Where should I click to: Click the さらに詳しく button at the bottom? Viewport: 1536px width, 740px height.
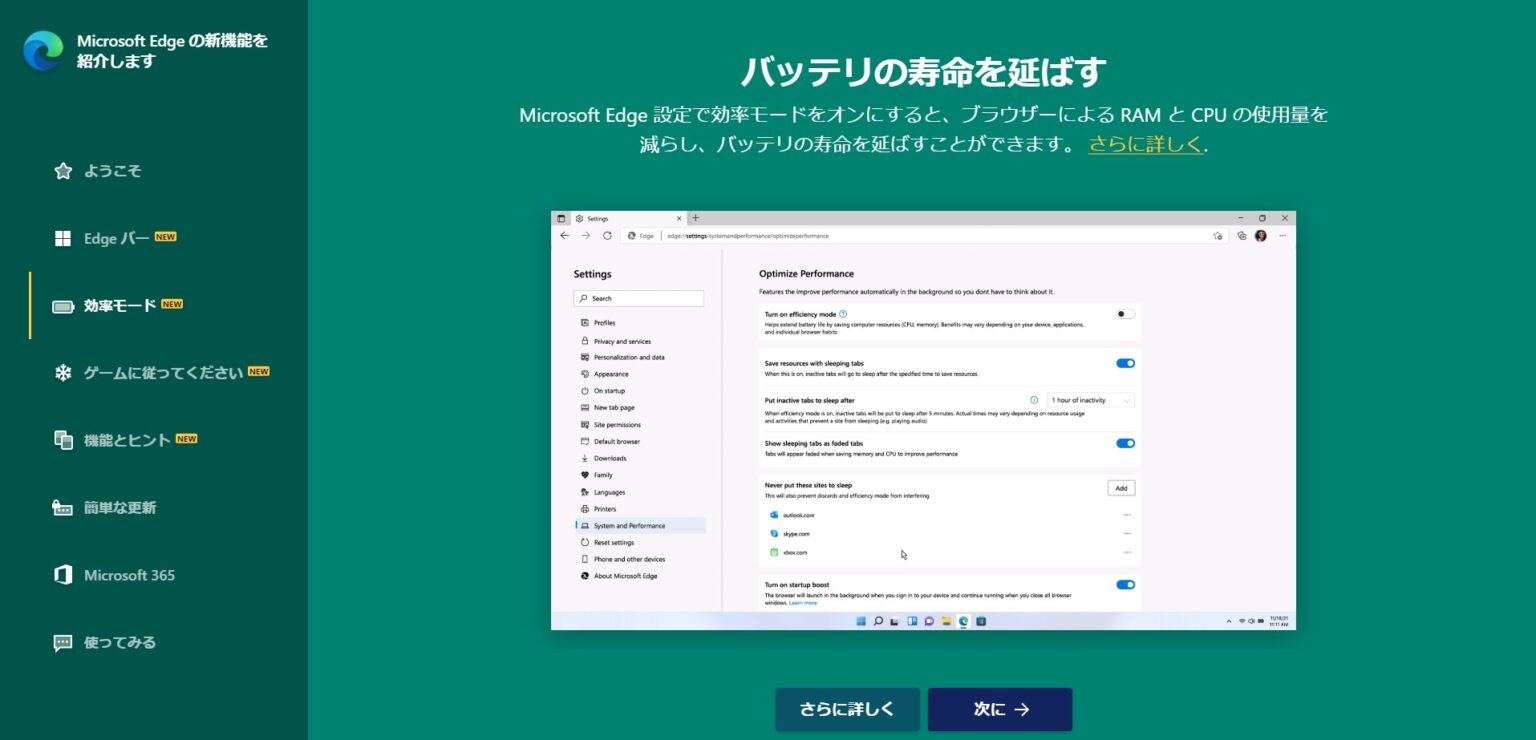[x=847, y=709]
